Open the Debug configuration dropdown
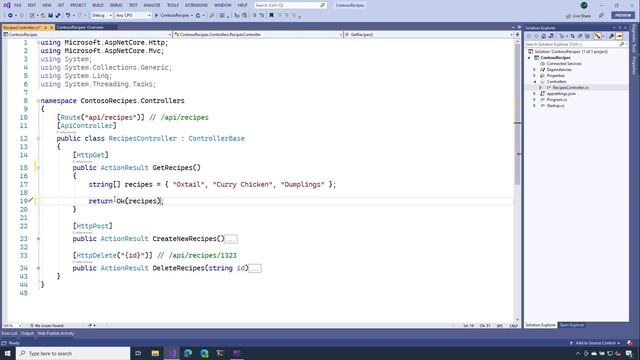The height and width of the screenshot is (360, 640). pos(102,16)
